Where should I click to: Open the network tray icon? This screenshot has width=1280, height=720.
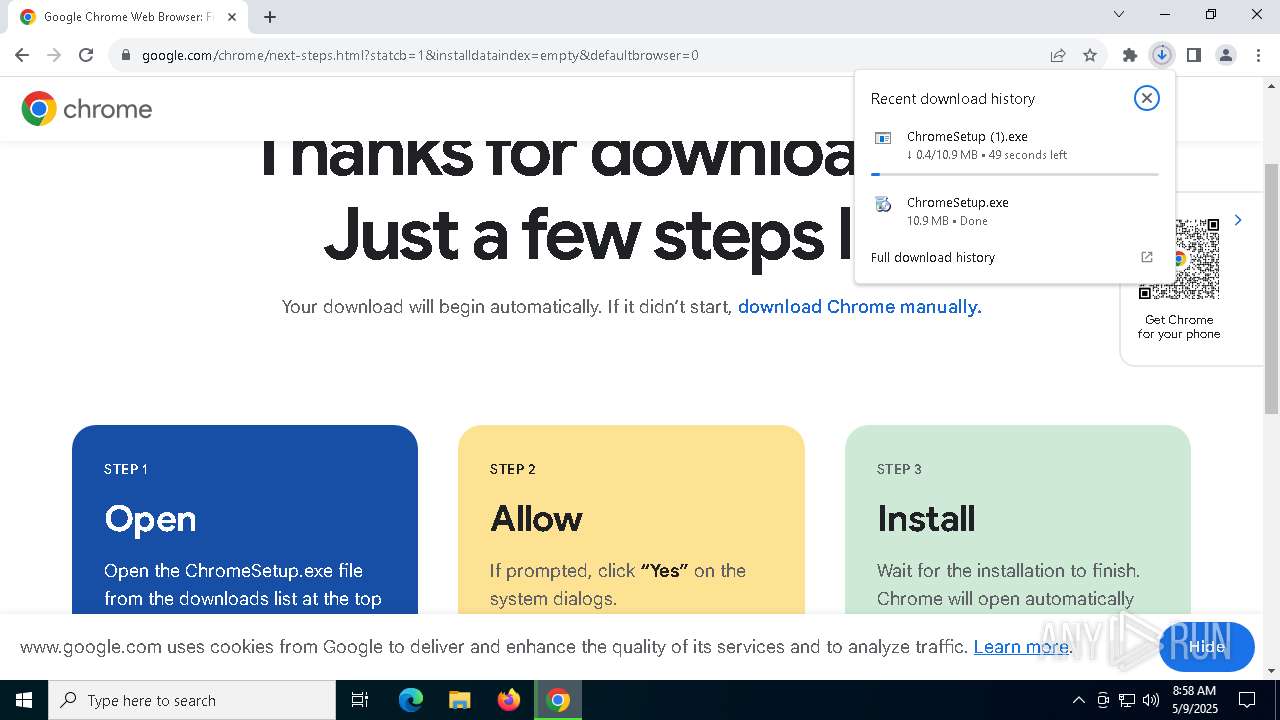click(1127, 700)
